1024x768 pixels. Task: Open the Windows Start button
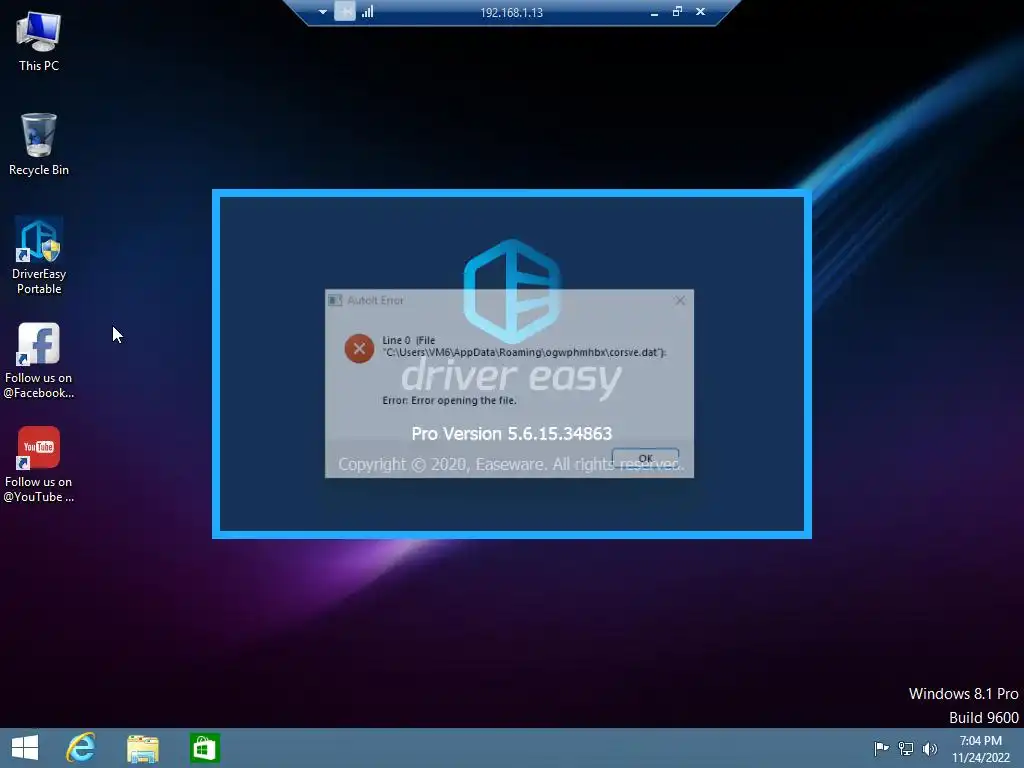[25, 748]
